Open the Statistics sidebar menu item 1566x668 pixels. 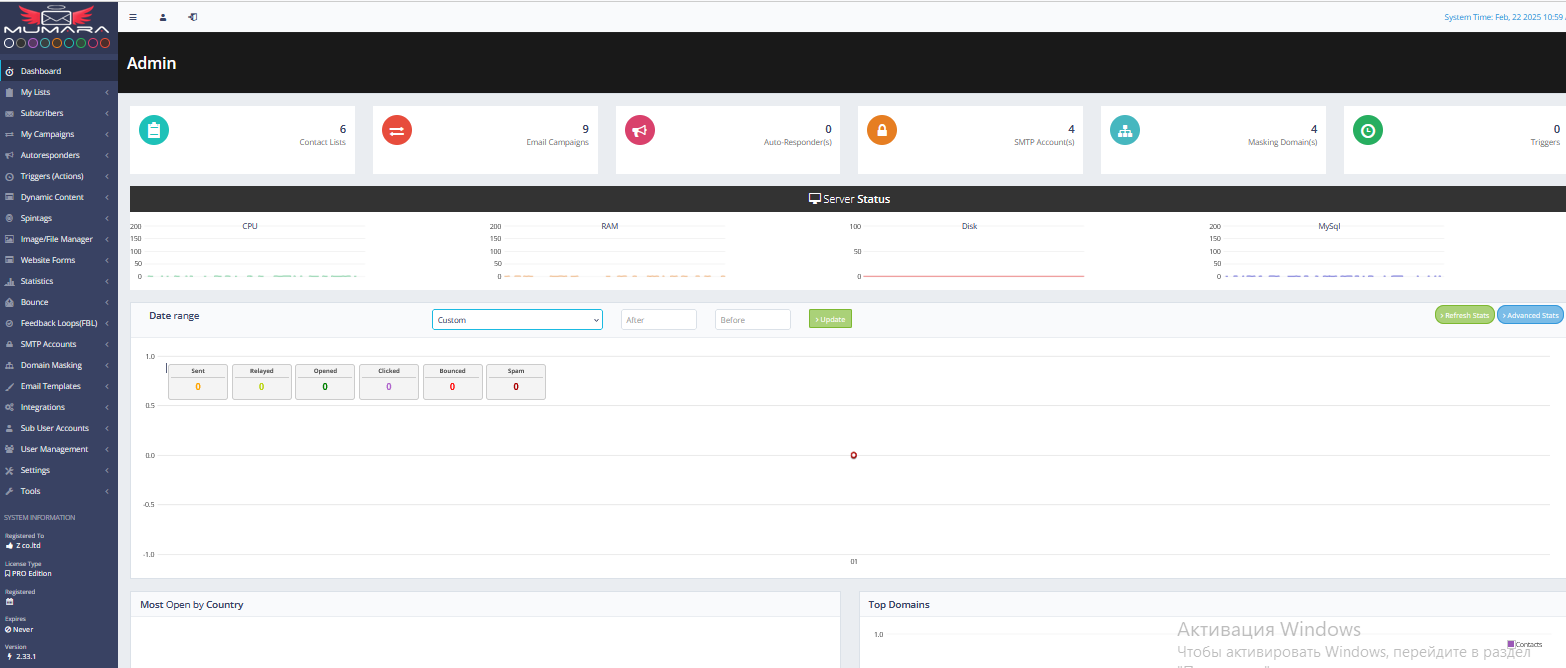coord(37,281)
